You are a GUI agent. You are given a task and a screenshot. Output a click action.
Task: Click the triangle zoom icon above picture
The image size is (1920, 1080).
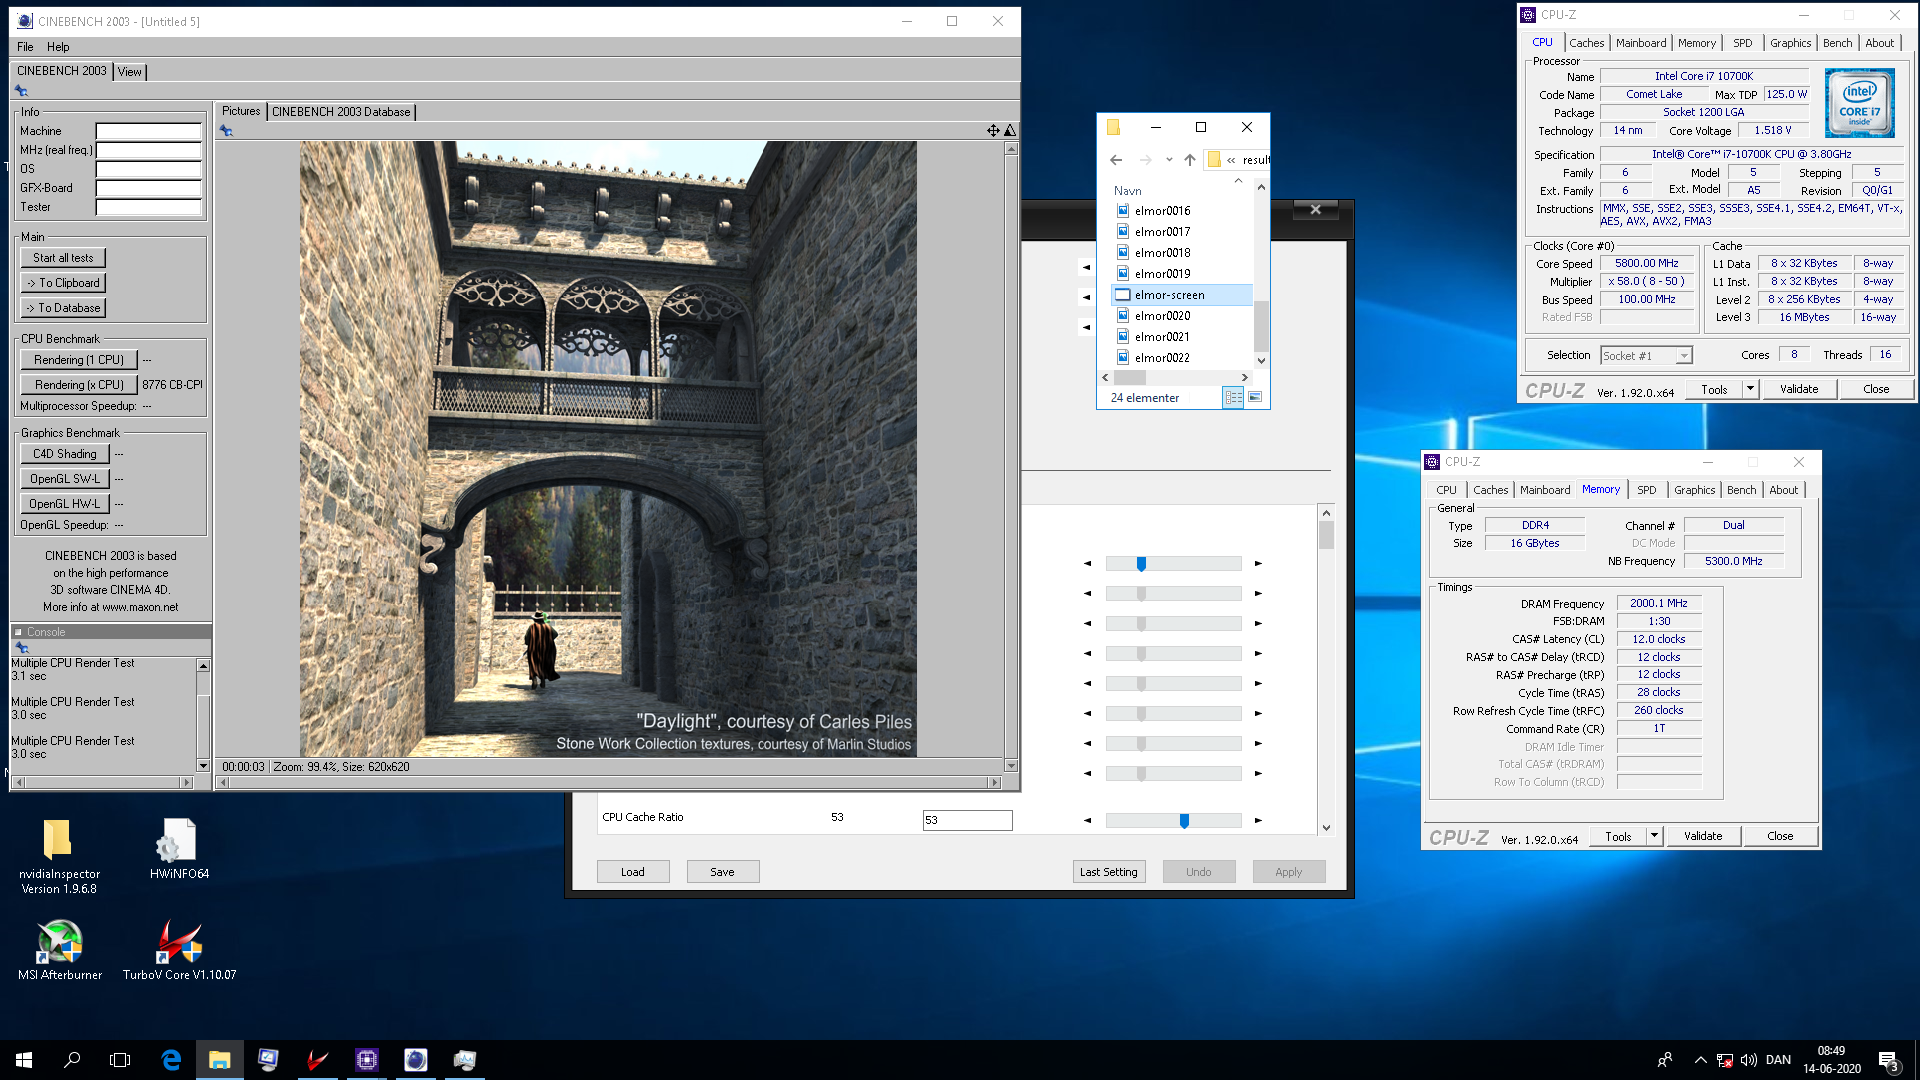[1010, 130]
